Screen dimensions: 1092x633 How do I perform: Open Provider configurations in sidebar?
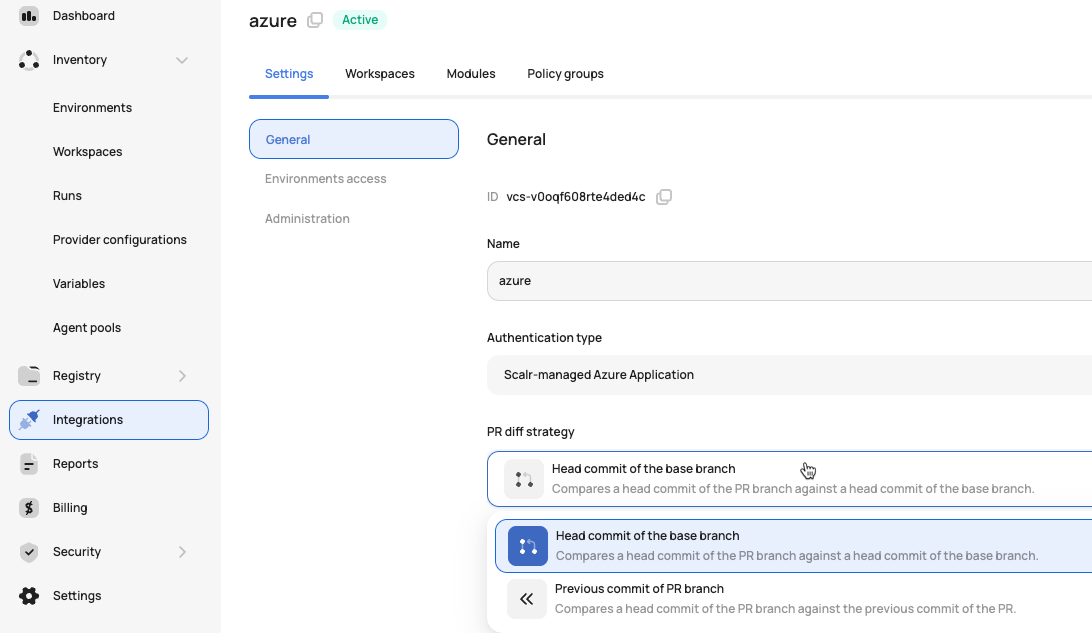click(x=120, y=240)
